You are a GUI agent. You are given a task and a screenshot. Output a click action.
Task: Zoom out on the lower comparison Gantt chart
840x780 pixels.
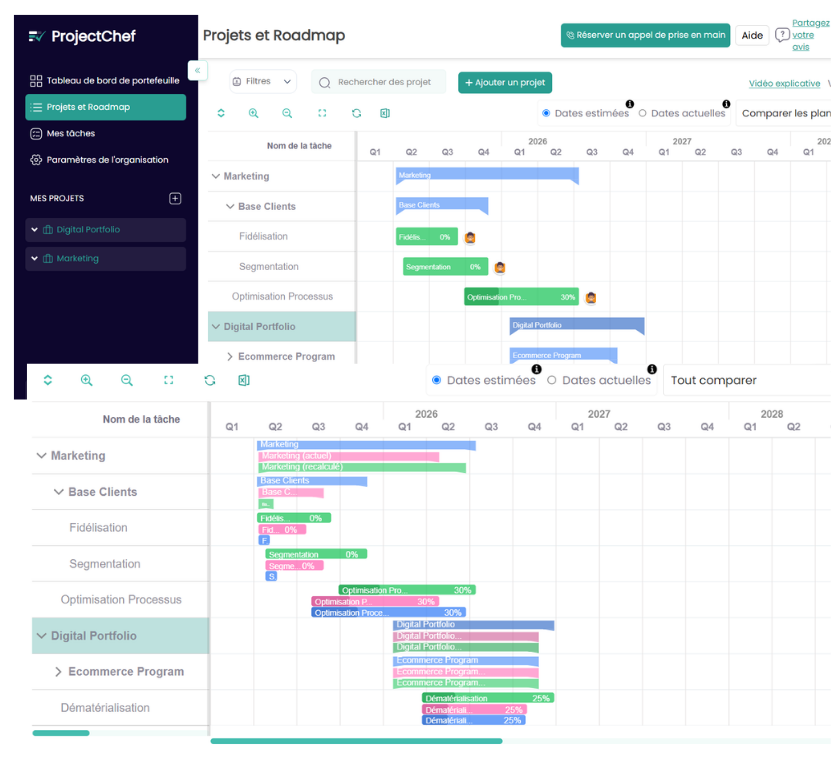pyautogui.click(x=127, y=380)
